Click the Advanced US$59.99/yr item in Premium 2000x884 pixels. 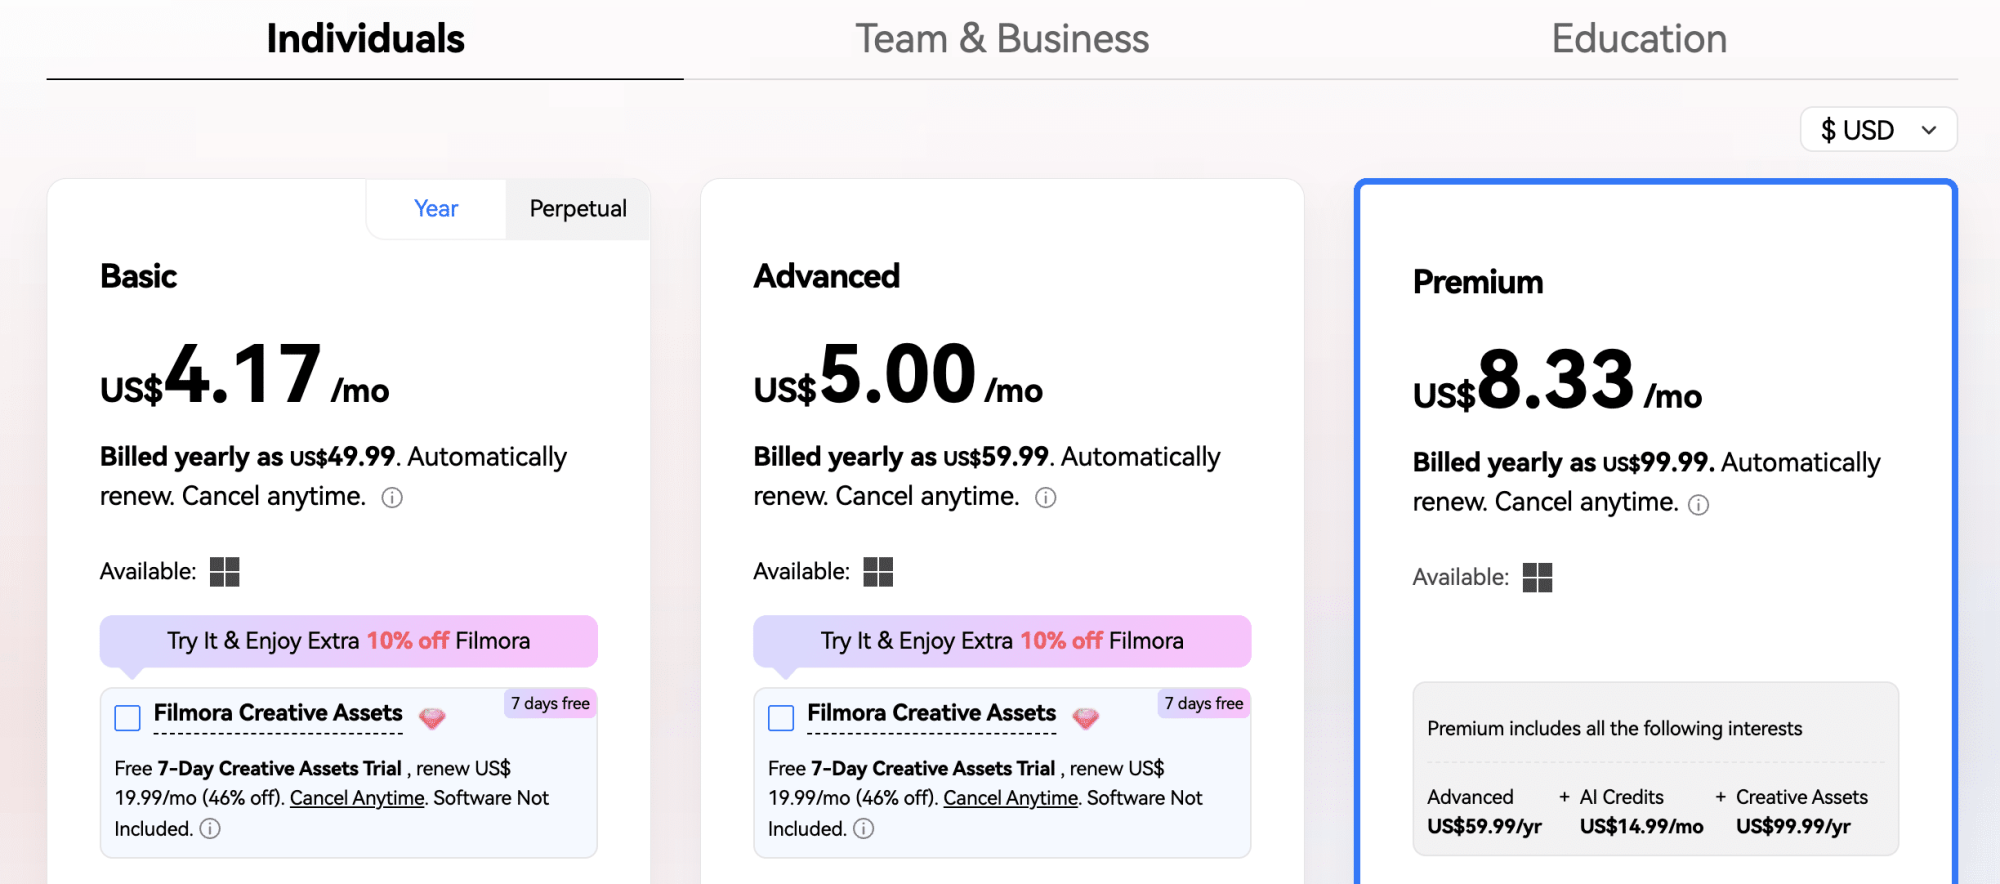[1485, 811]
